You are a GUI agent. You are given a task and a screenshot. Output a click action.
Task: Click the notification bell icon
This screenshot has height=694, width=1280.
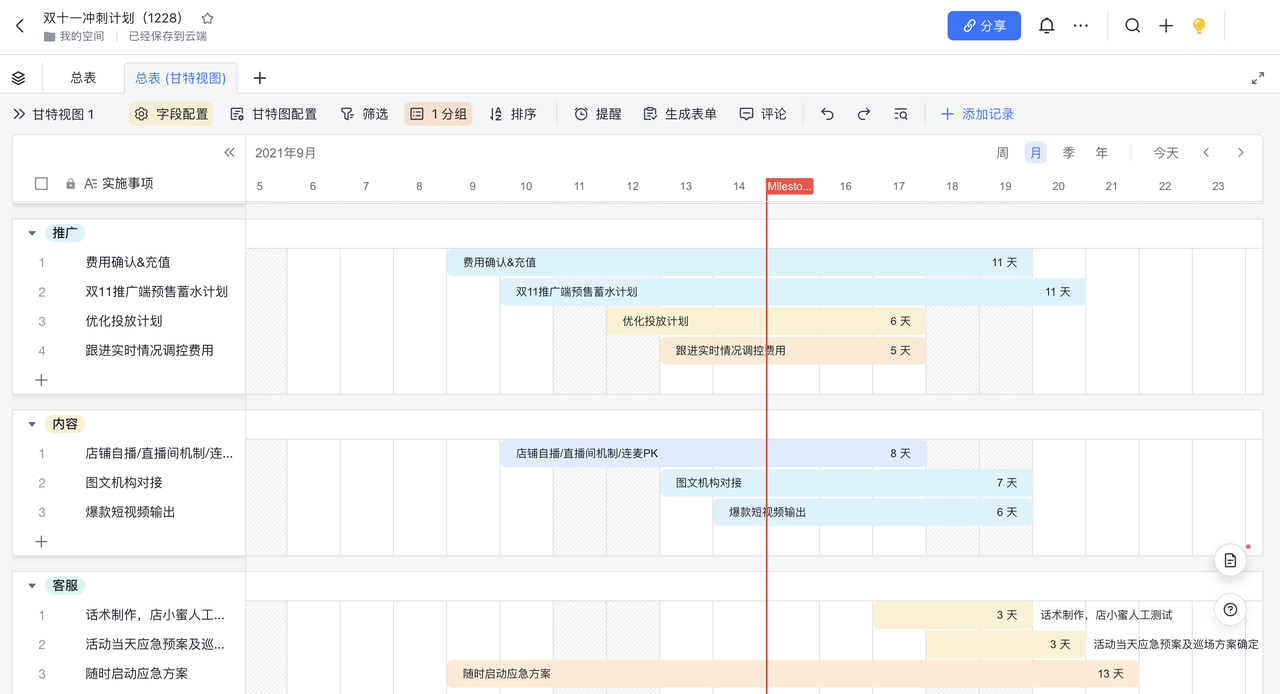pyautogui.click(x=1046, y=26)
